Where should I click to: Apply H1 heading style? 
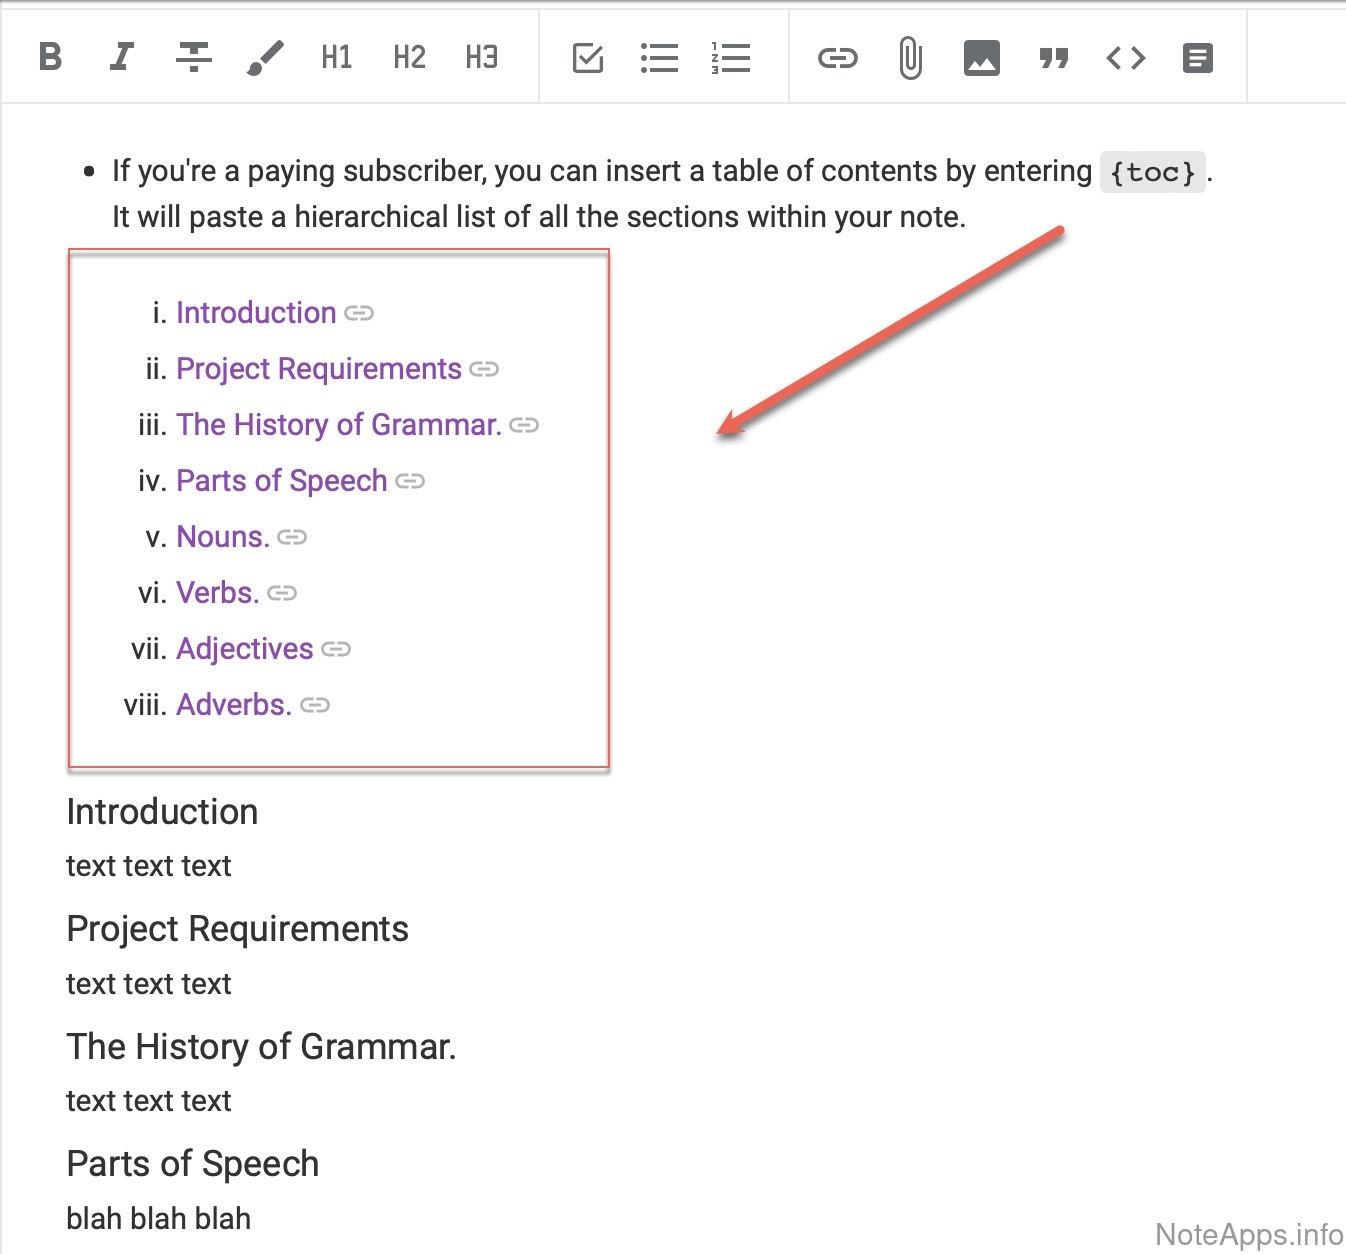(x=337, y=57)
